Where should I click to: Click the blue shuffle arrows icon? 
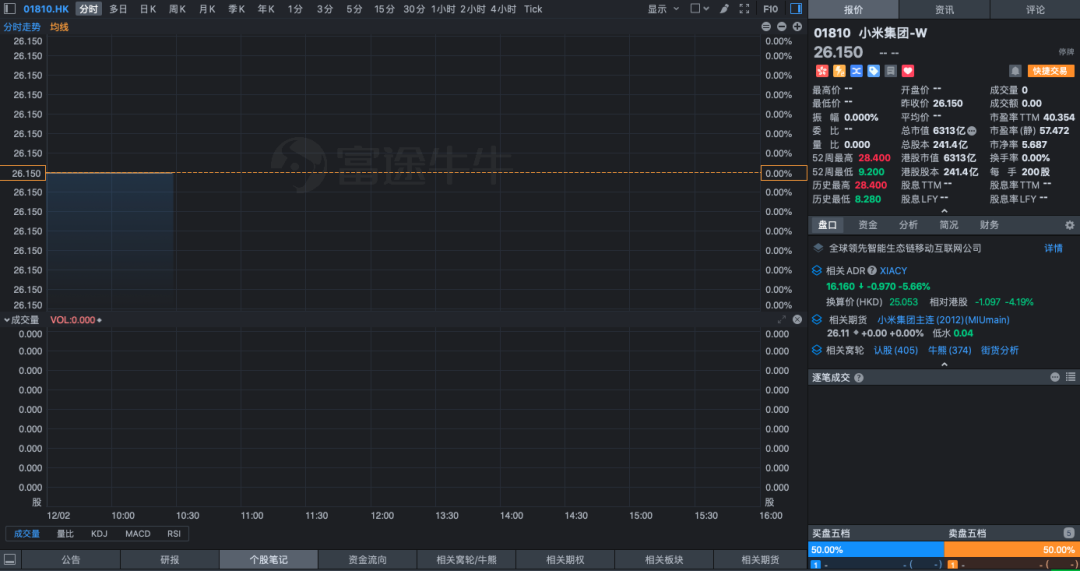pos(856,71)
